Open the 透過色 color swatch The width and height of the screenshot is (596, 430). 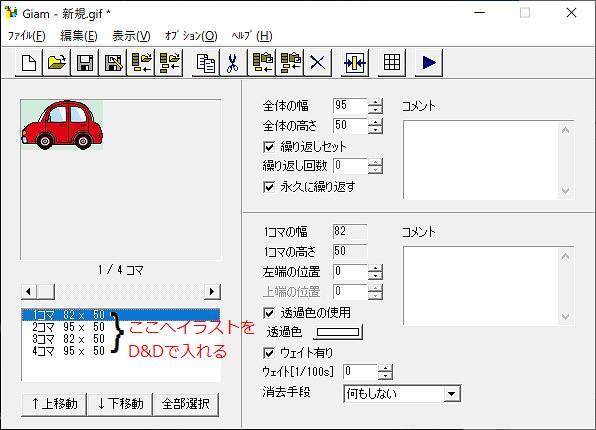click(338, 332)
